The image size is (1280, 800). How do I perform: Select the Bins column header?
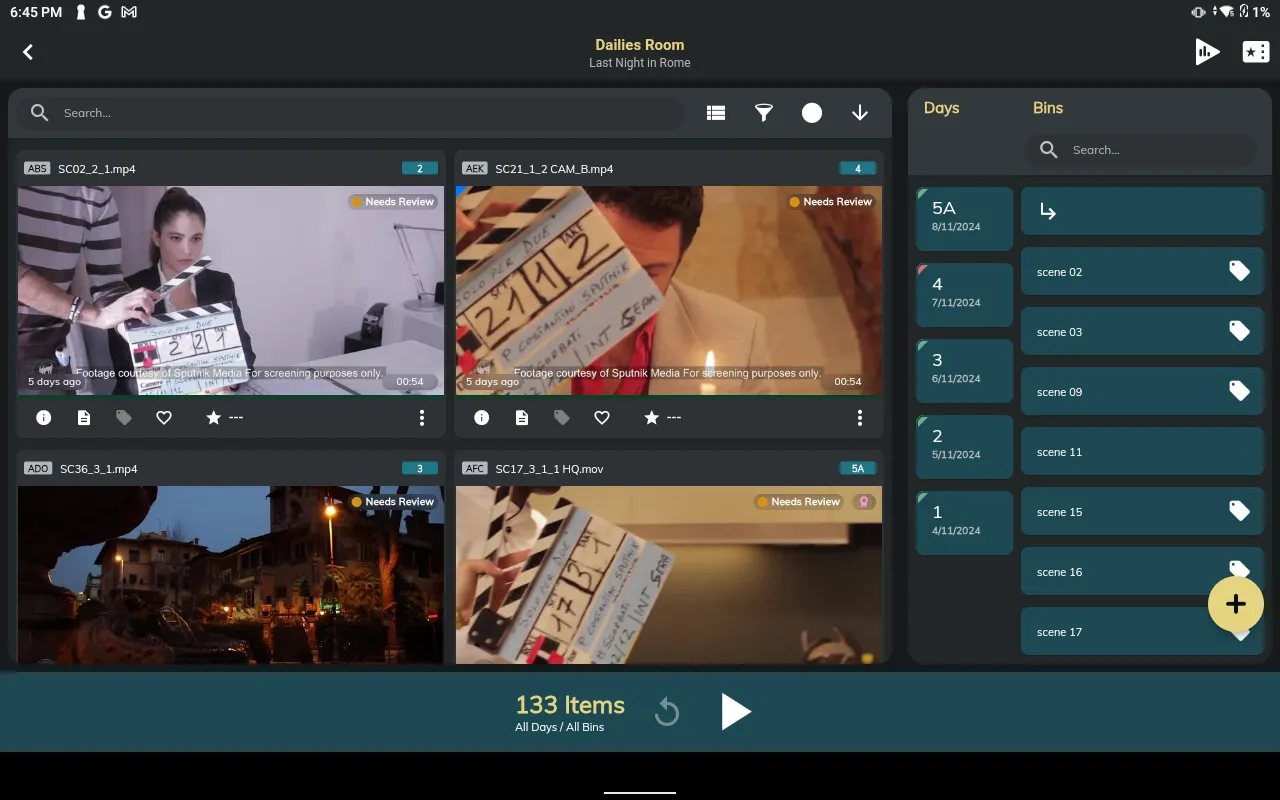click(x=1048, y=108)
